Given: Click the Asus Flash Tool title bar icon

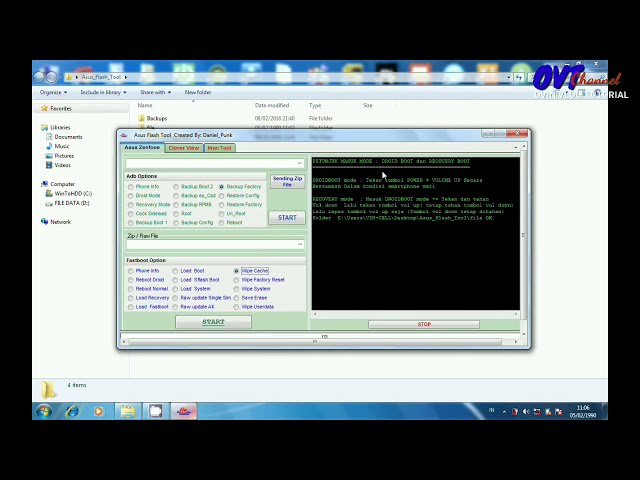Looking at the screenshot, I should [x=124, y=135].
